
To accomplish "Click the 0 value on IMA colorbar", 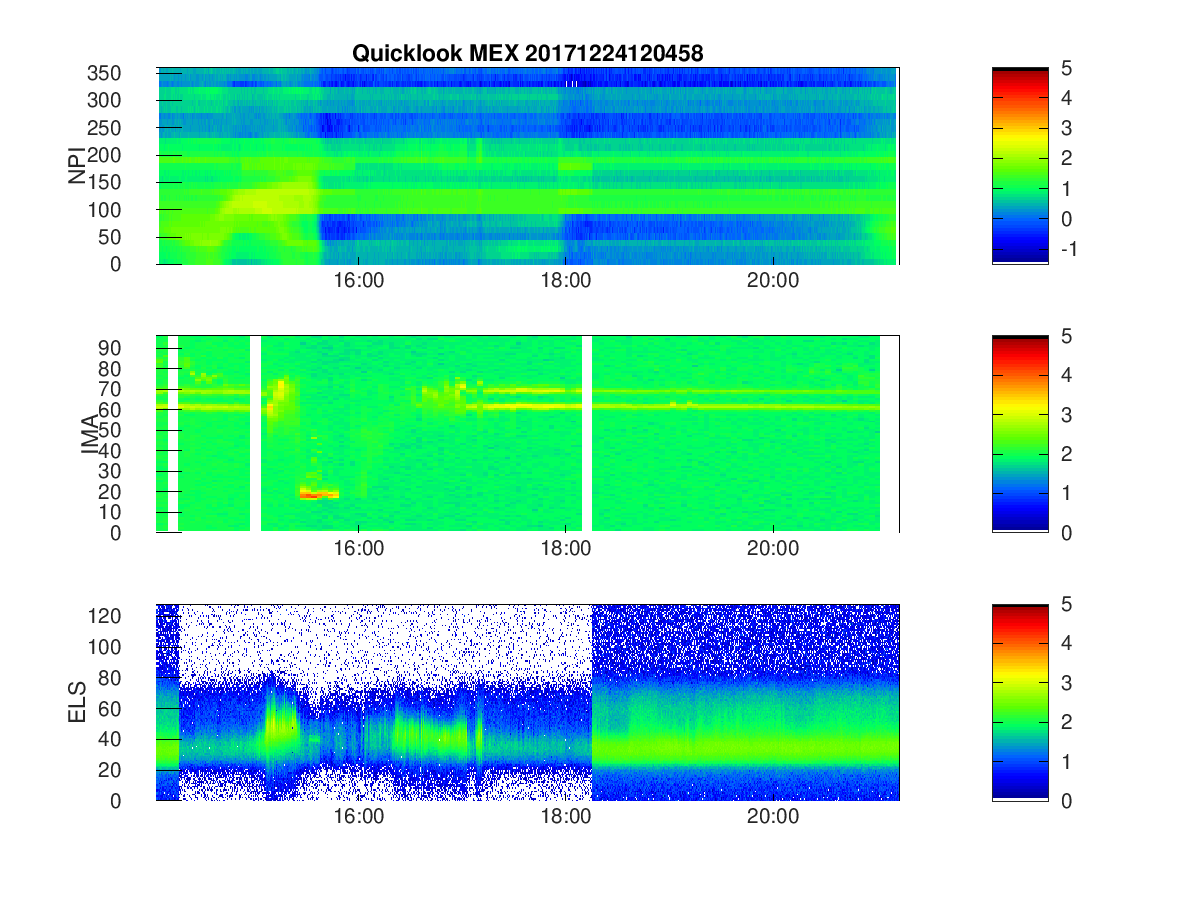I will coord(1066,532).
